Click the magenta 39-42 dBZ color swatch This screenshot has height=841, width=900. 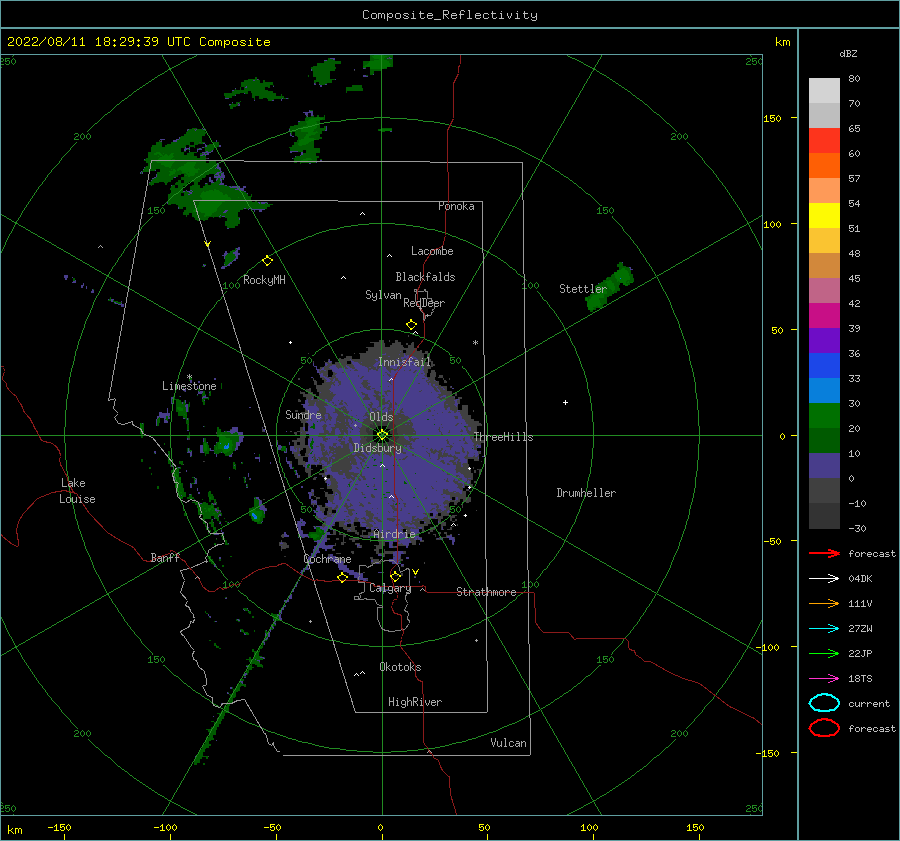point(824,316)
